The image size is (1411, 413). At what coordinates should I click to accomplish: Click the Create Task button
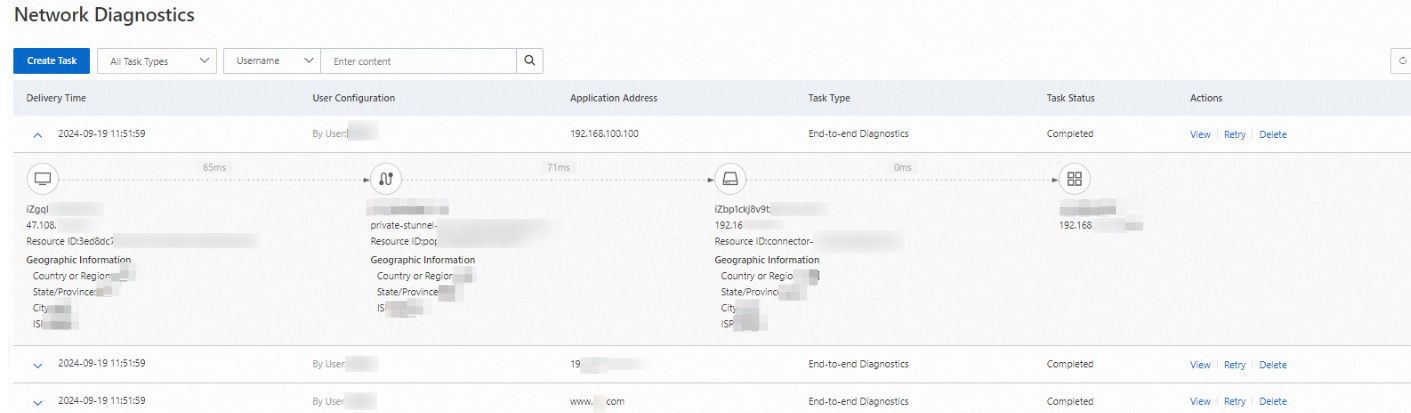tap(51, 61)
